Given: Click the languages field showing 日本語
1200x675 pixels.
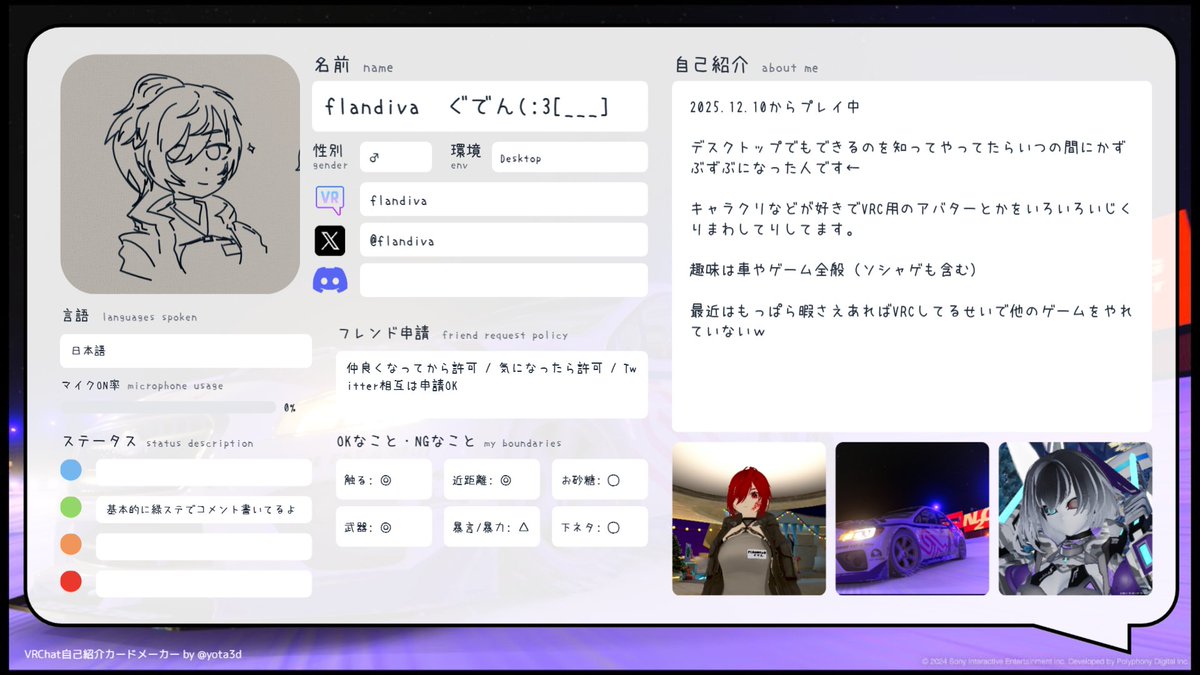Looking at the screenshot, I should [186, 351].
